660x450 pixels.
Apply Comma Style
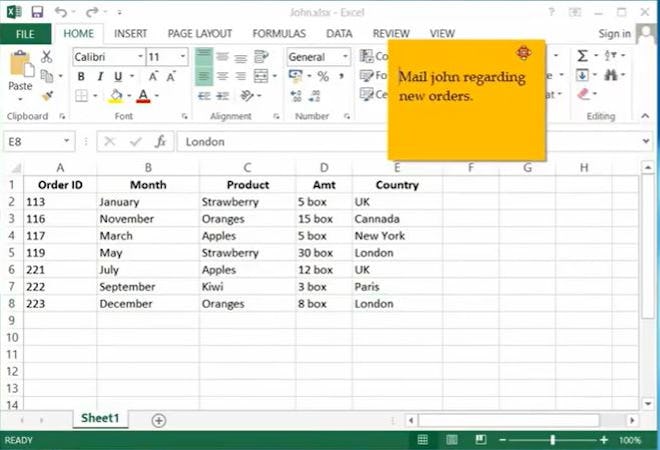341,76
